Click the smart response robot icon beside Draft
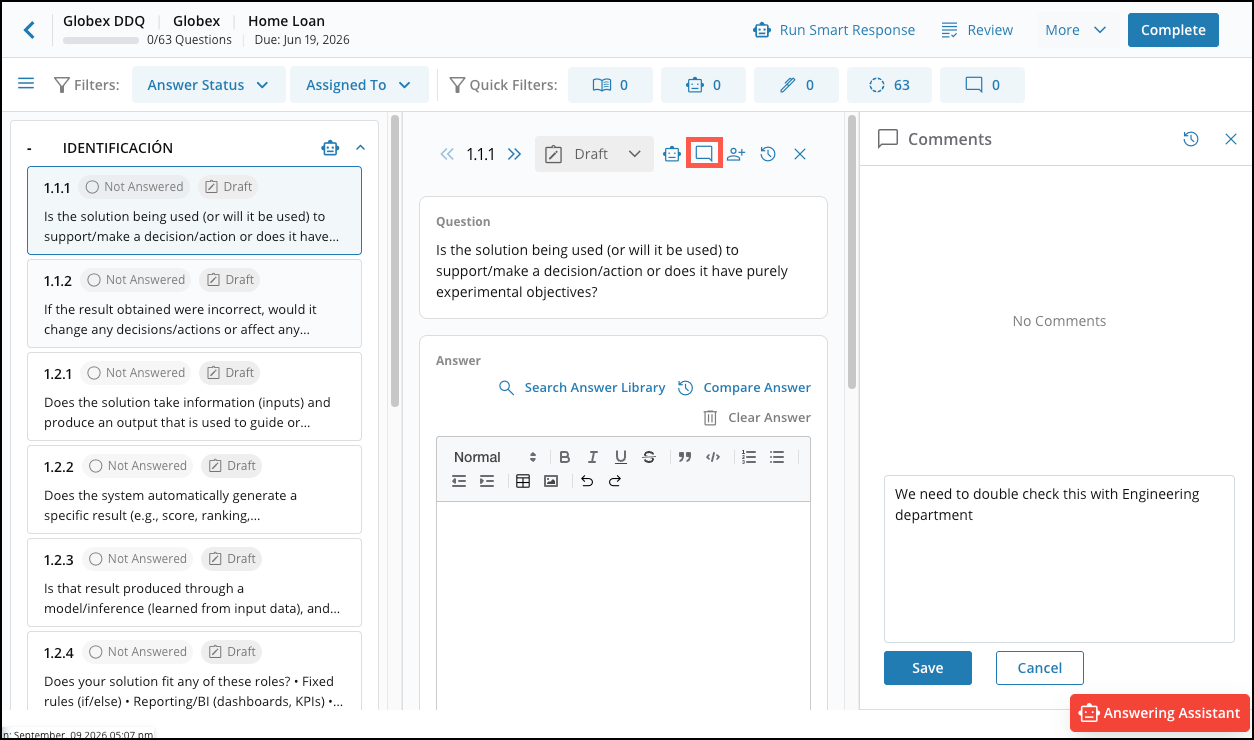 [x=672, y=154]
